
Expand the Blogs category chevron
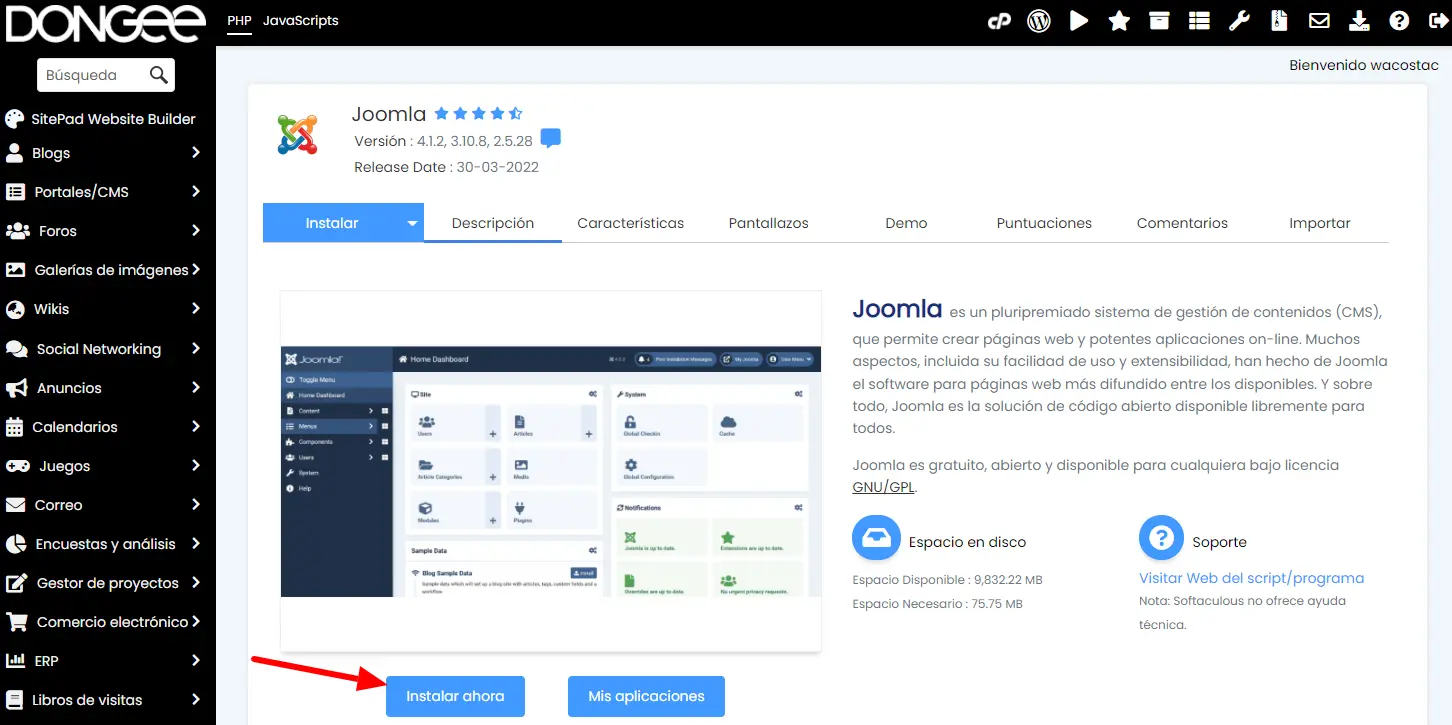click(196, 153)
